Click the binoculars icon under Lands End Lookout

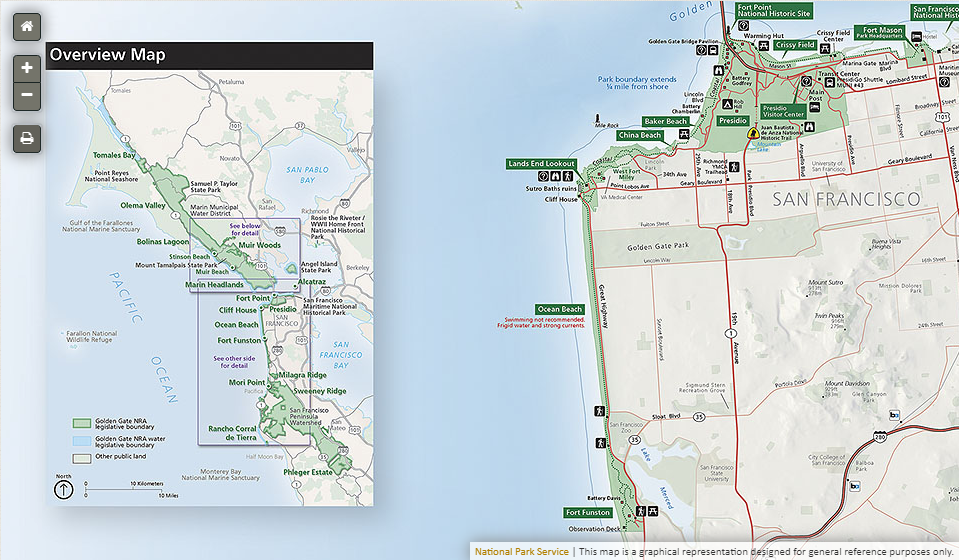555,176
